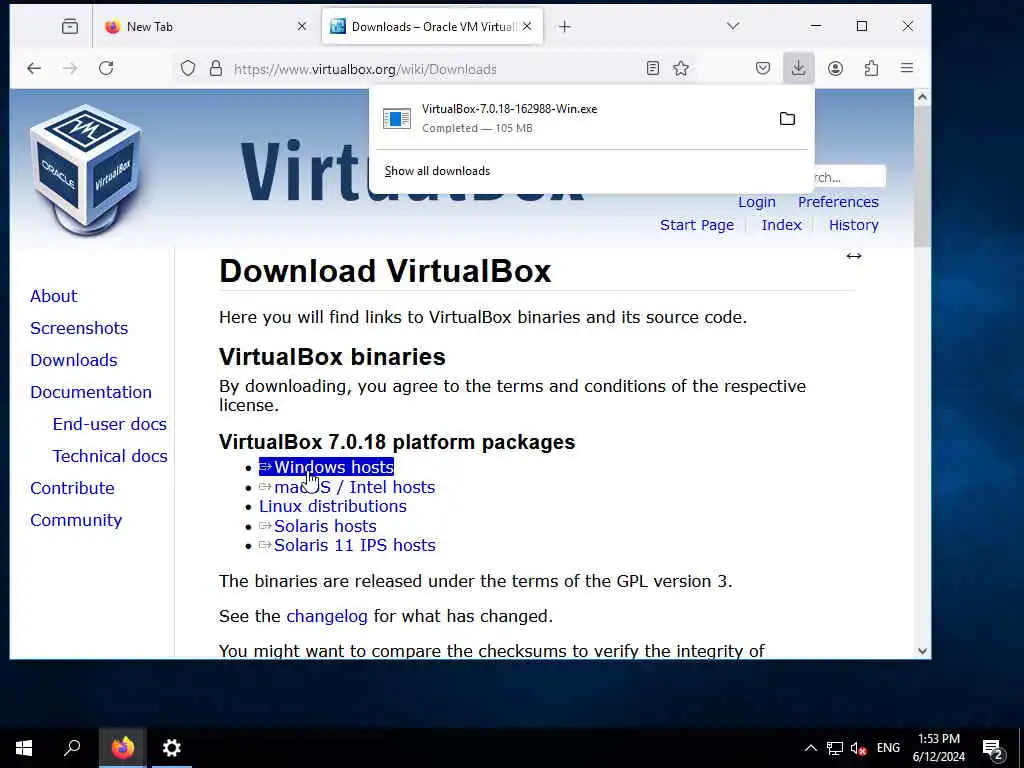This screenshot has width=1024, height=768.
Task: Close the downloads panel via toolbar download icon
Action: point(798,69)
